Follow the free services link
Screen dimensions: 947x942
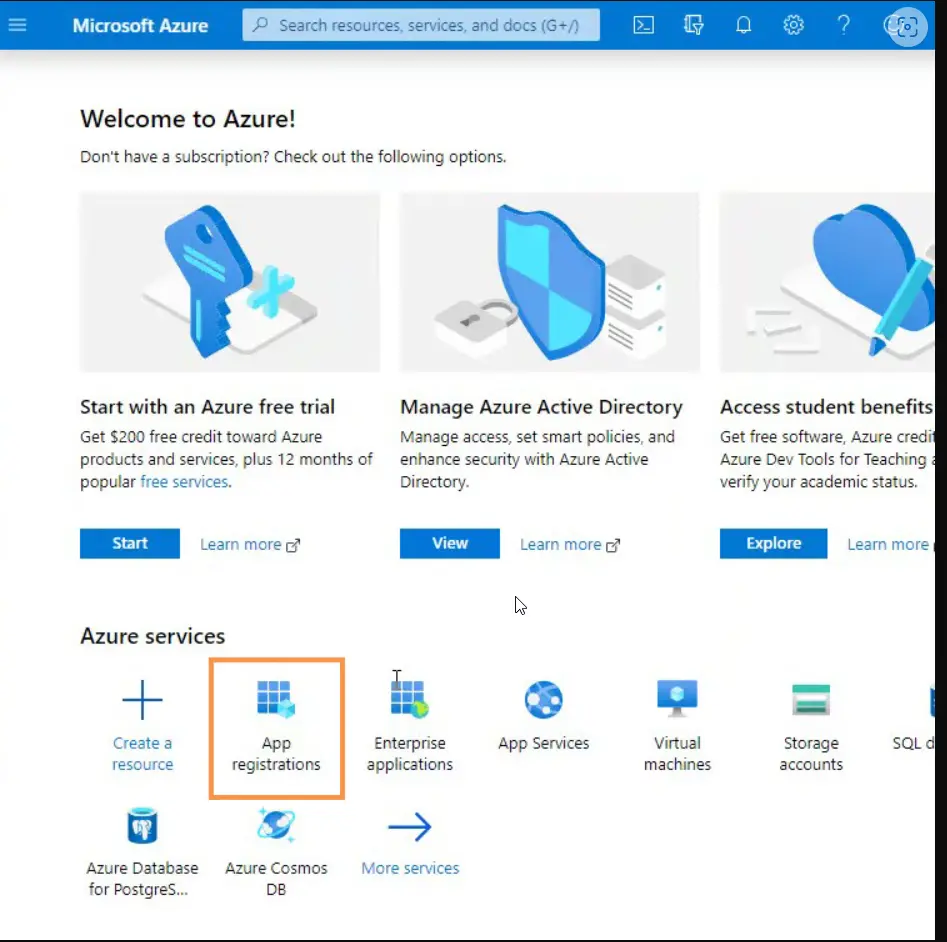pos(184,482)
